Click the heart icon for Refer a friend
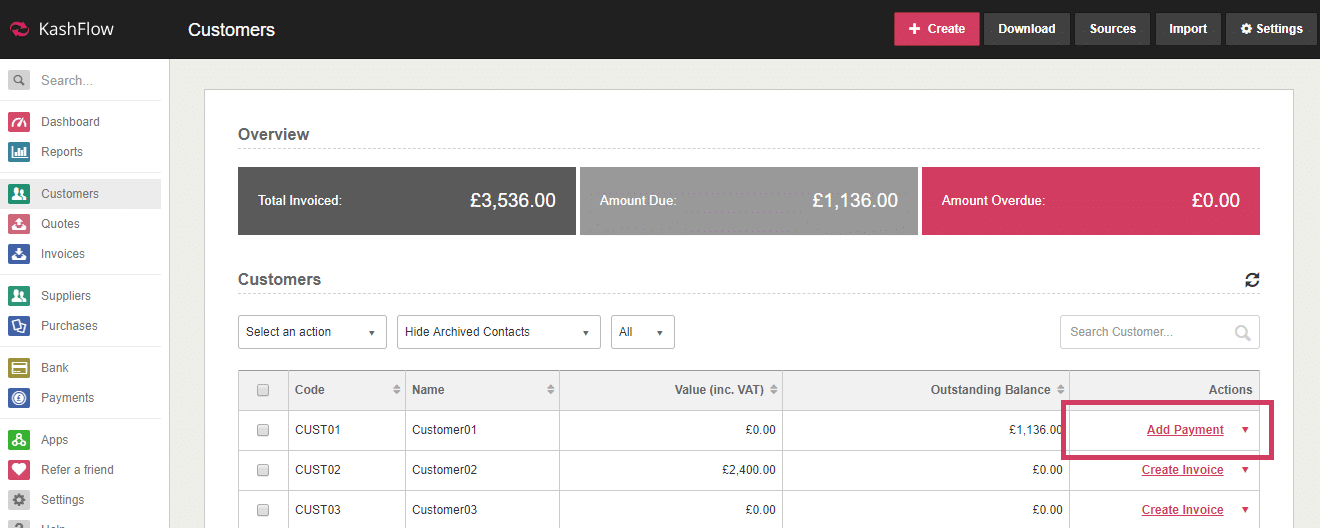 pyautogui.click(x=19, y=470)
